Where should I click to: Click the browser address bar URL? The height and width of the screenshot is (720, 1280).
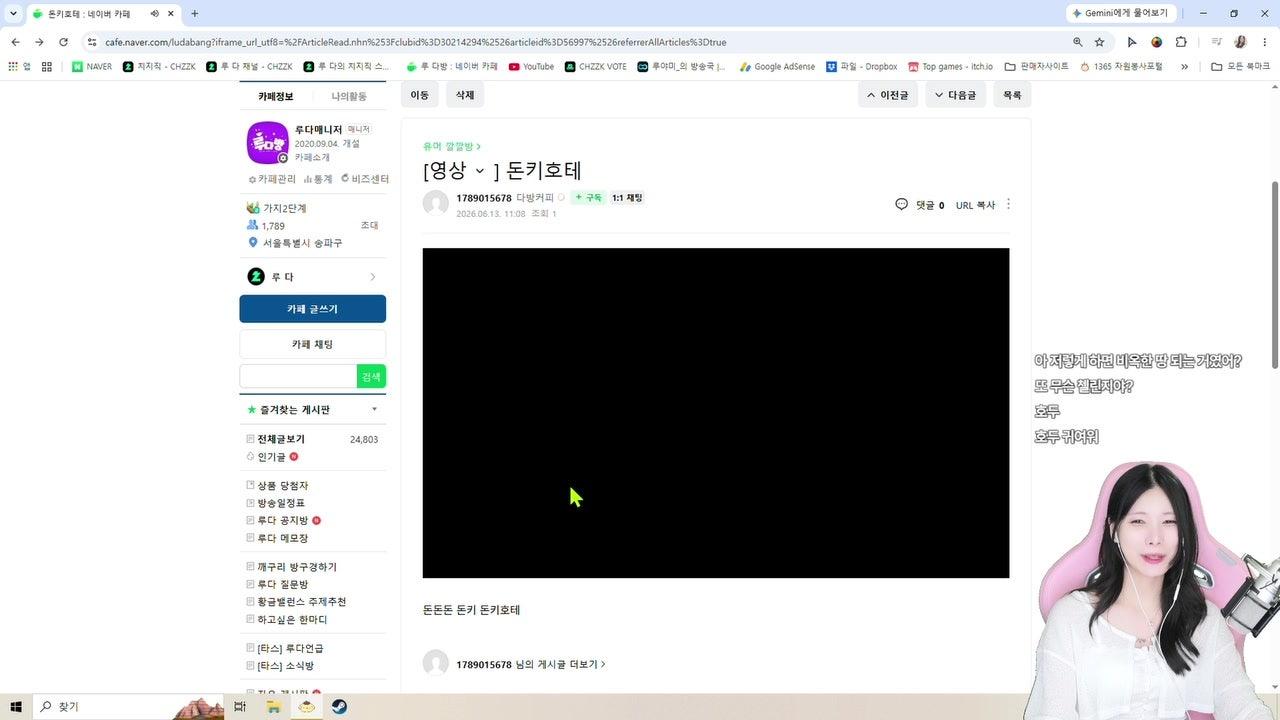click(416, 42)
